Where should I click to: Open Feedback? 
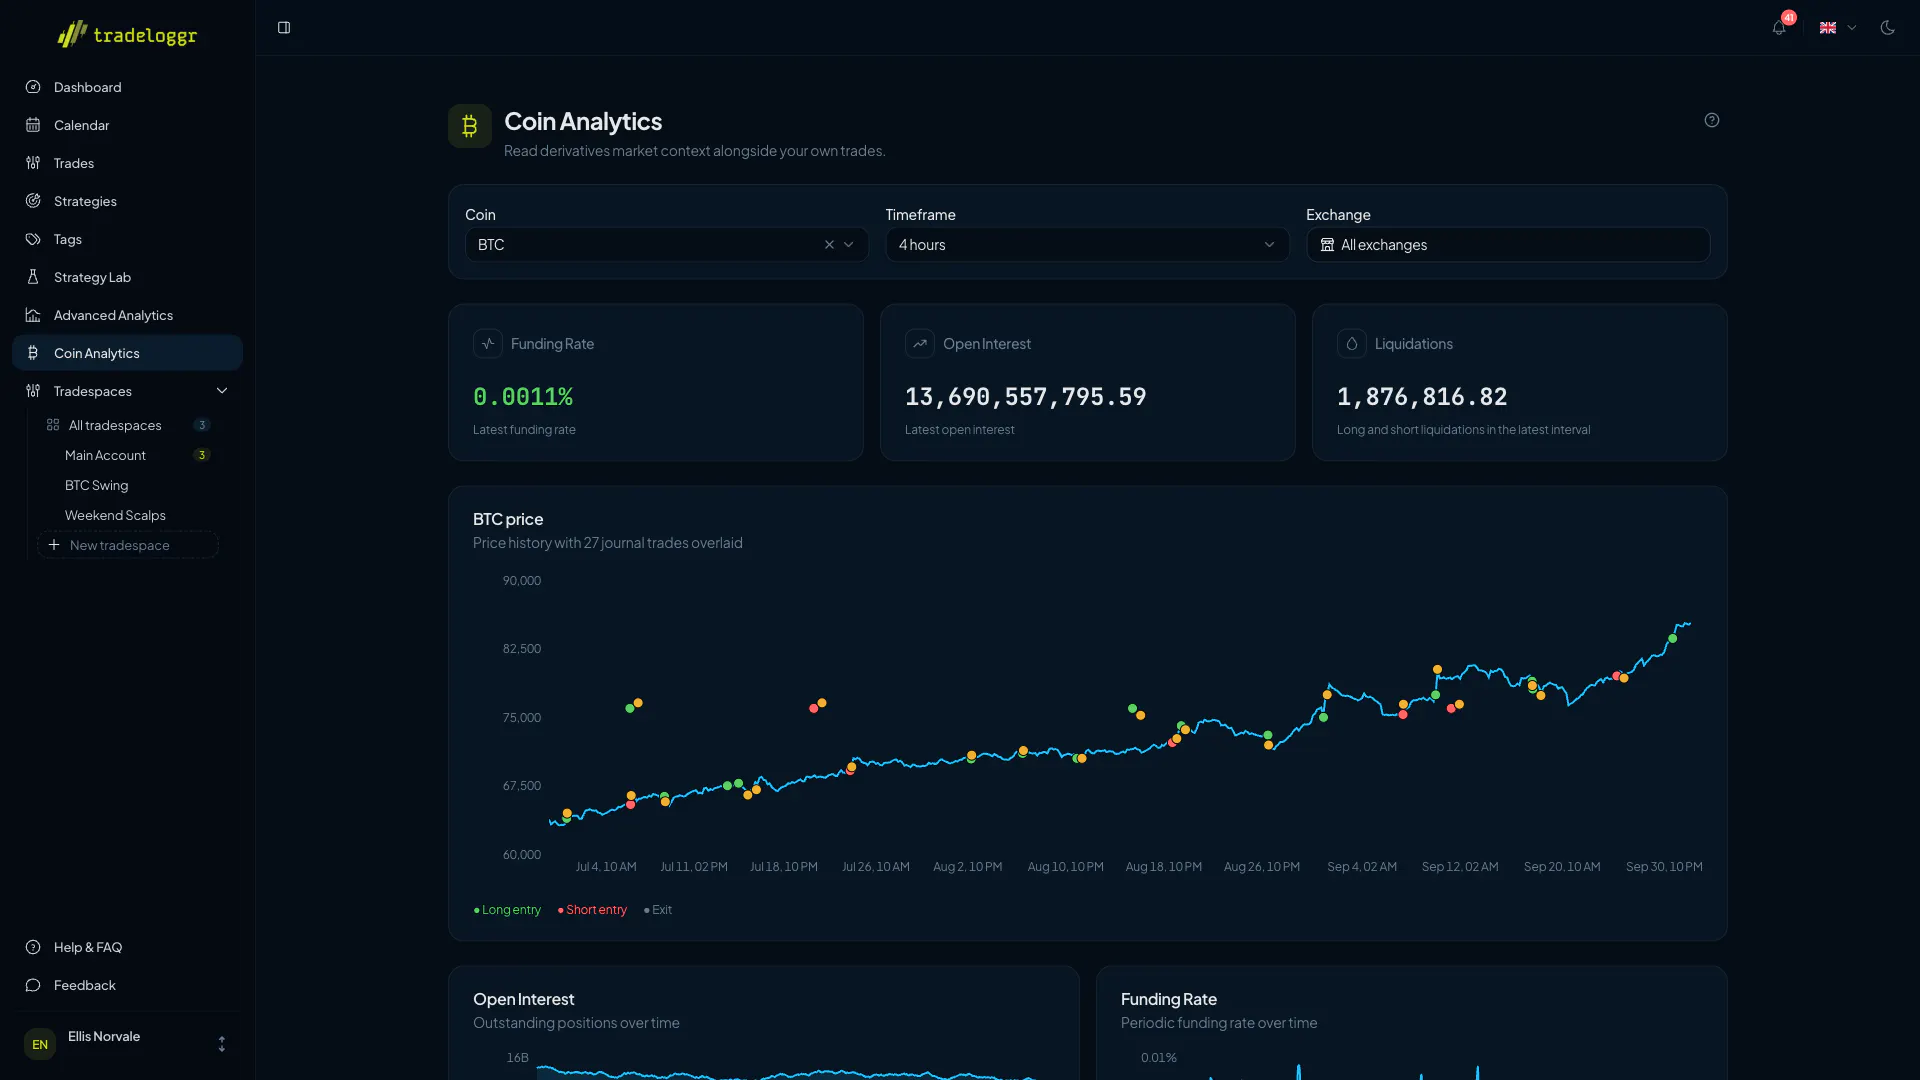127,985
